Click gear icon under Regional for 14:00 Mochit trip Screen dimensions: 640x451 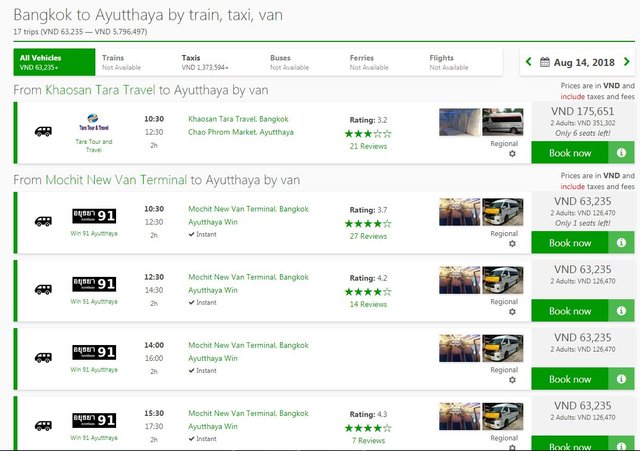512,380
